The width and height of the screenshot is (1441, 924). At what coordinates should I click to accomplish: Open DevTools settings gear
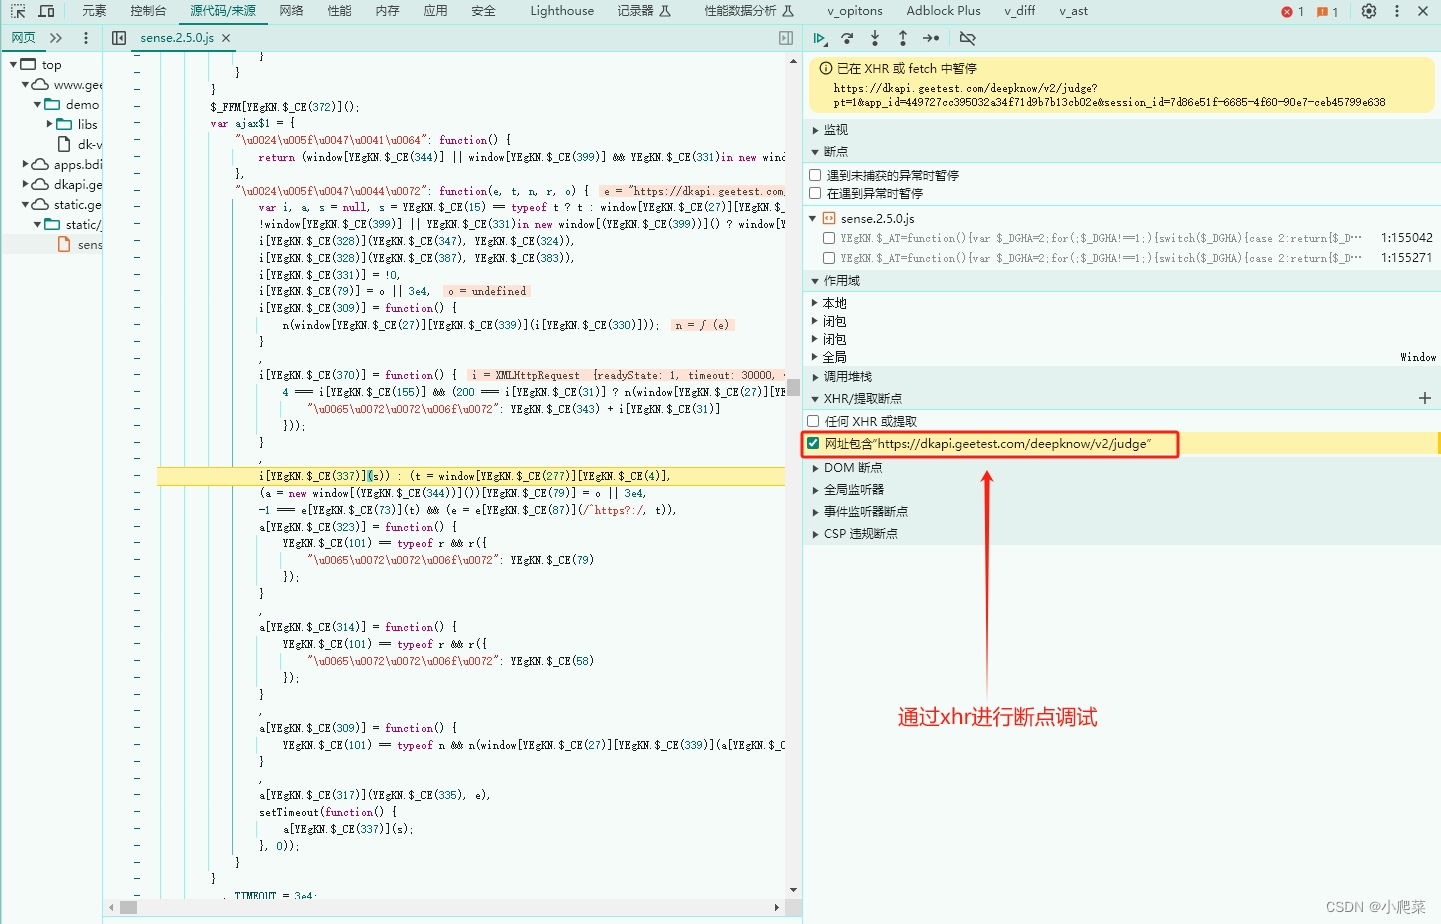[1369, 11]
